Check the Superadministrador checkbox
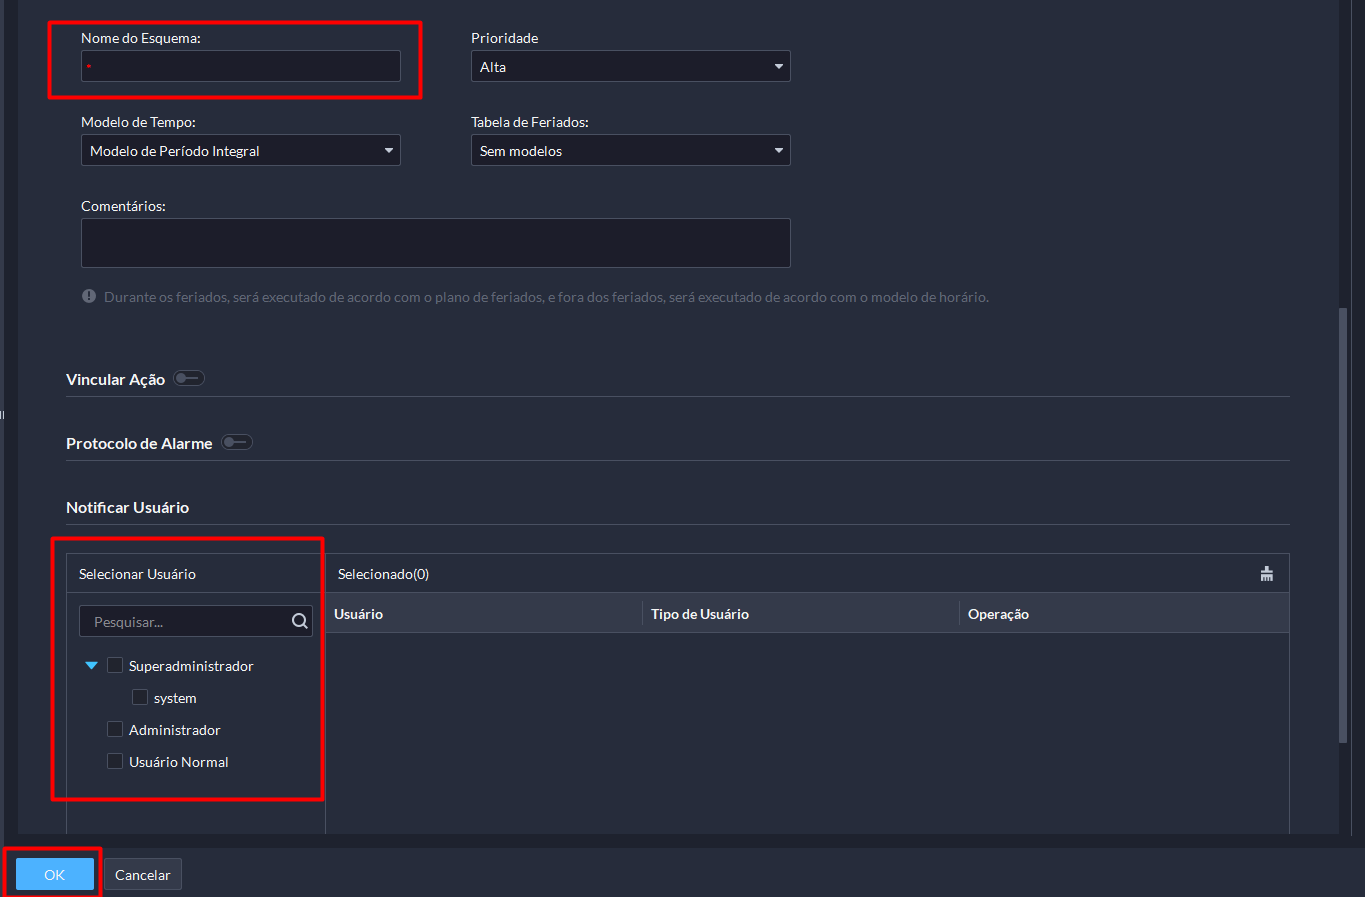The width and height of the screenshot is (1365, 897). click(x=115, y=666)
